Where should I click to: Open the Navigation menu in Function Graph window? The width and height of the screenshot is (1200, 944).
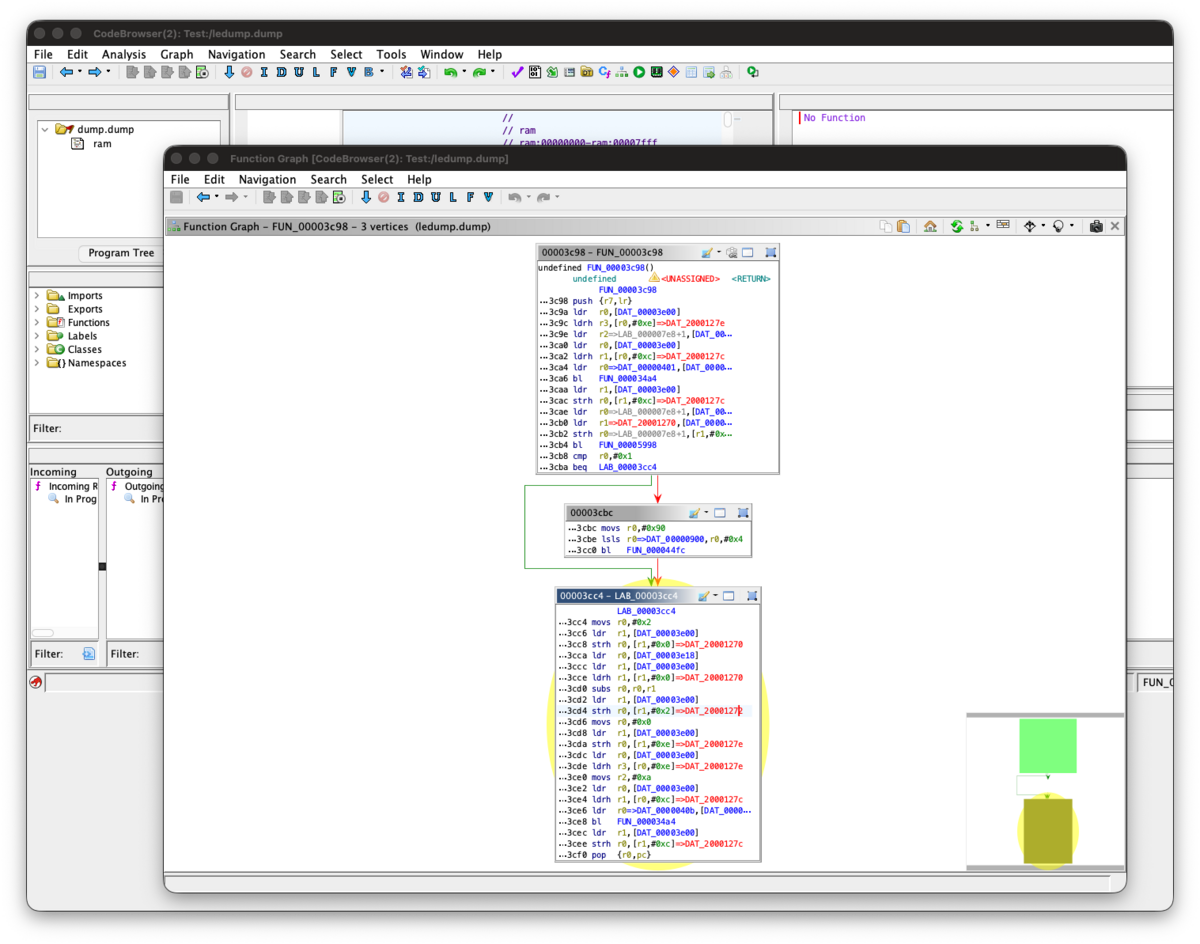267,180
